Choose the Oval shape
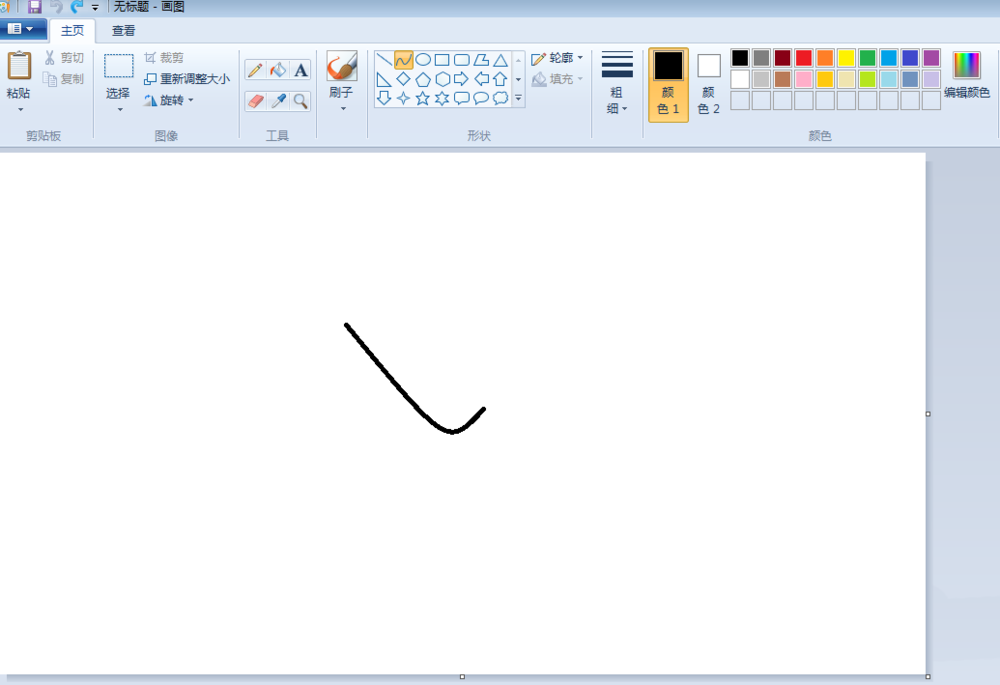This screenshot has width=1000, height=685. click(423, 60)
